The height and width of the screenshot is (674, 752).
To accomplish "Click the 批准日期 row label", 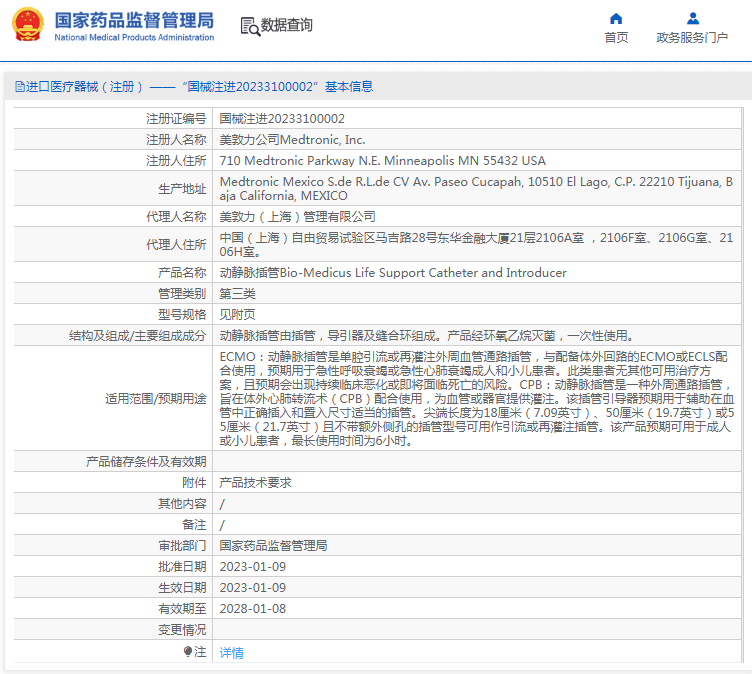I will 182,567.
